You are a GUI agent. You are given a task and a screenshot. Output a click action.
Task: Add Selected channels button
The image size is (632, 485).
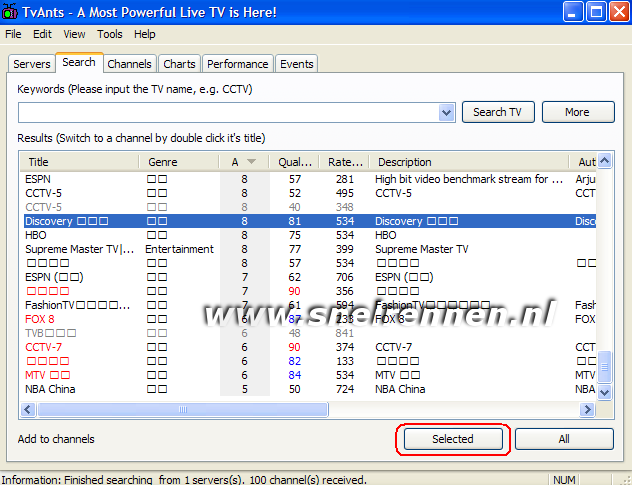coord(453,439)
